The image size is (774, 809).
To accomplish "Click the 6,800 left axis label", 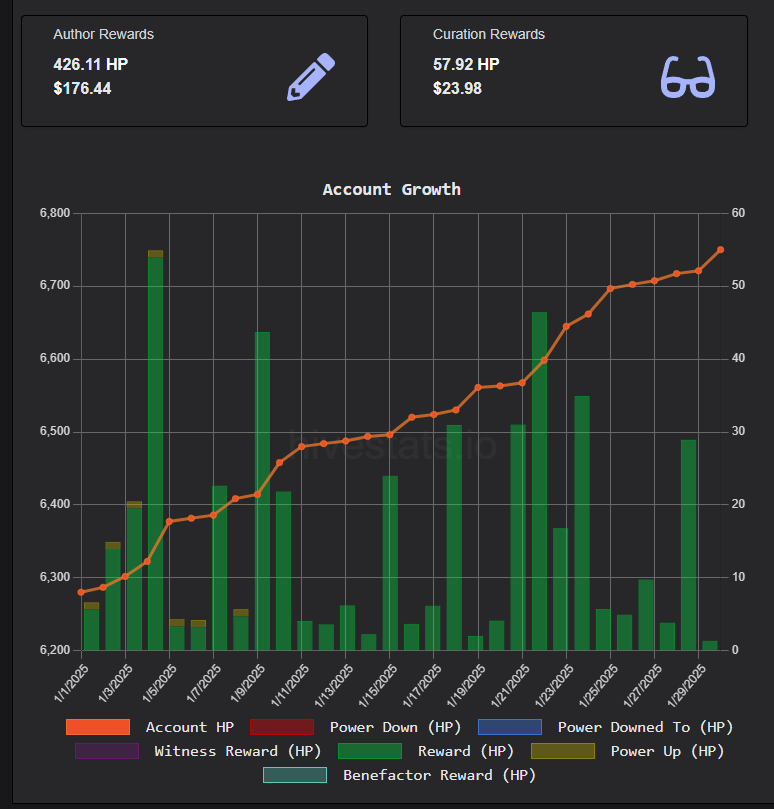I will click(55, 213).
